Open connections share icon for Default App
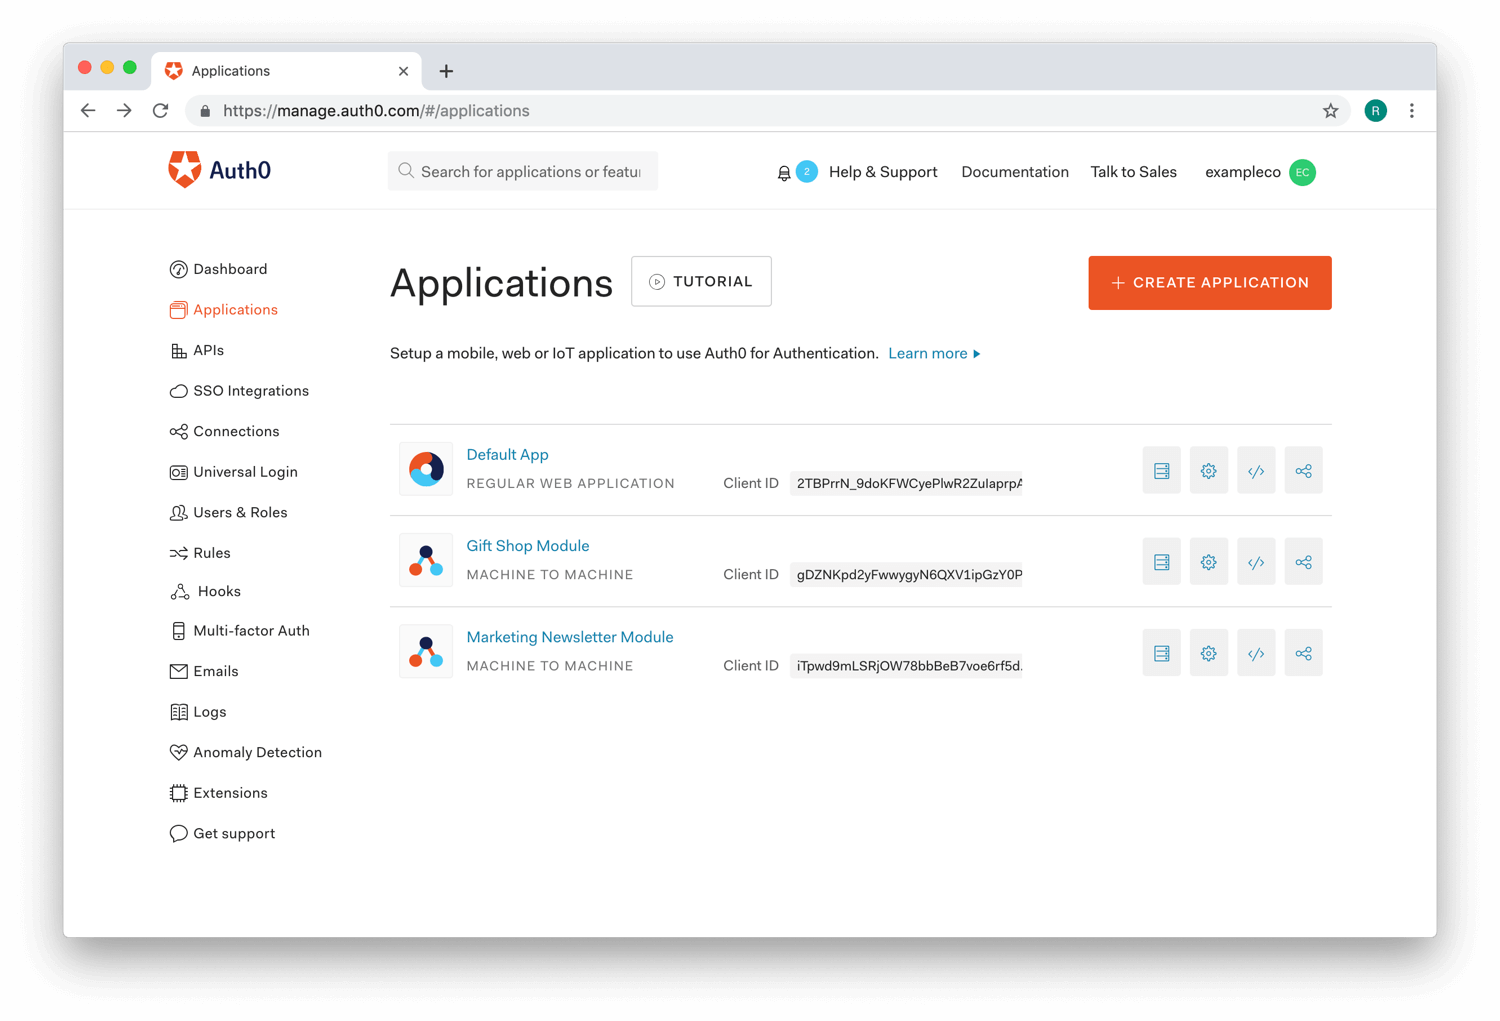Viewport: 1500px width, 1021px height. click(x=1303, y=471)
